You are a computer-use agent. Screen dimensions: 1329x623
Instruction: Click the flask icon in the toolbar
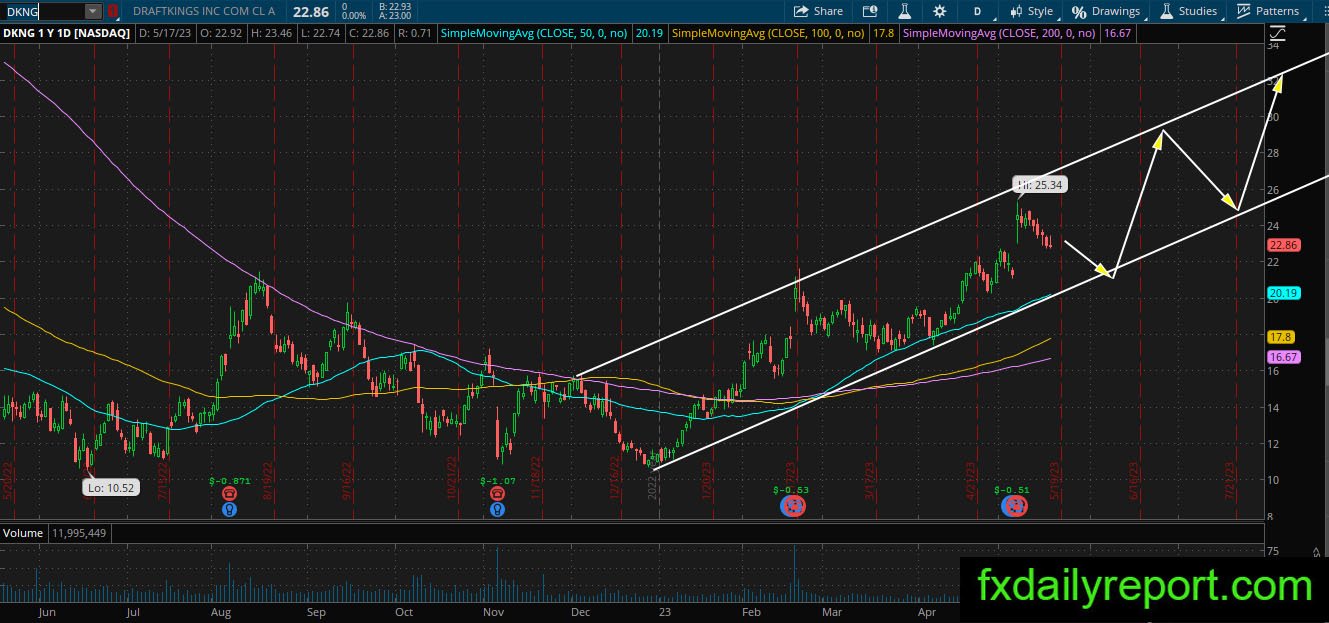point(904,11)
